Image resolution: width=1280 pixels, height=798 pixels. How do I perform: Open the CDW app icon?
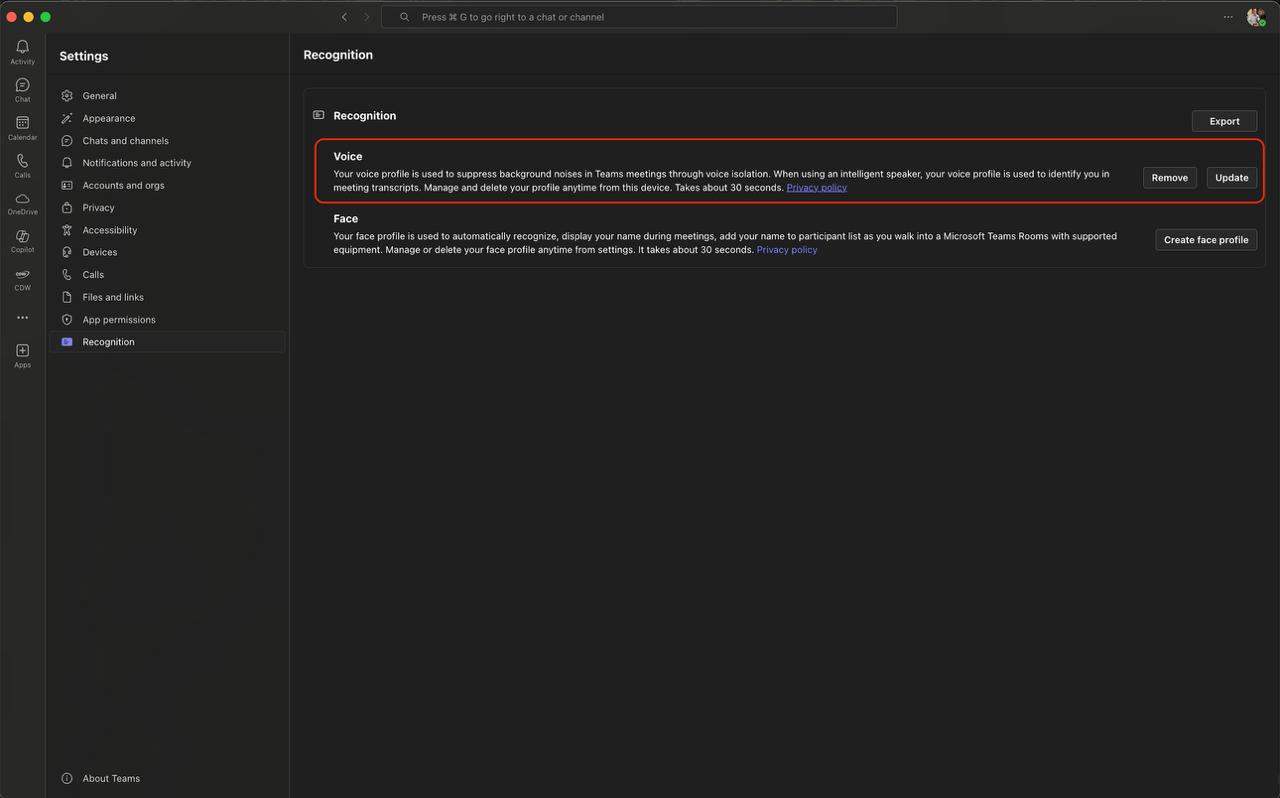pyautogui.click(x=22, y=276)
